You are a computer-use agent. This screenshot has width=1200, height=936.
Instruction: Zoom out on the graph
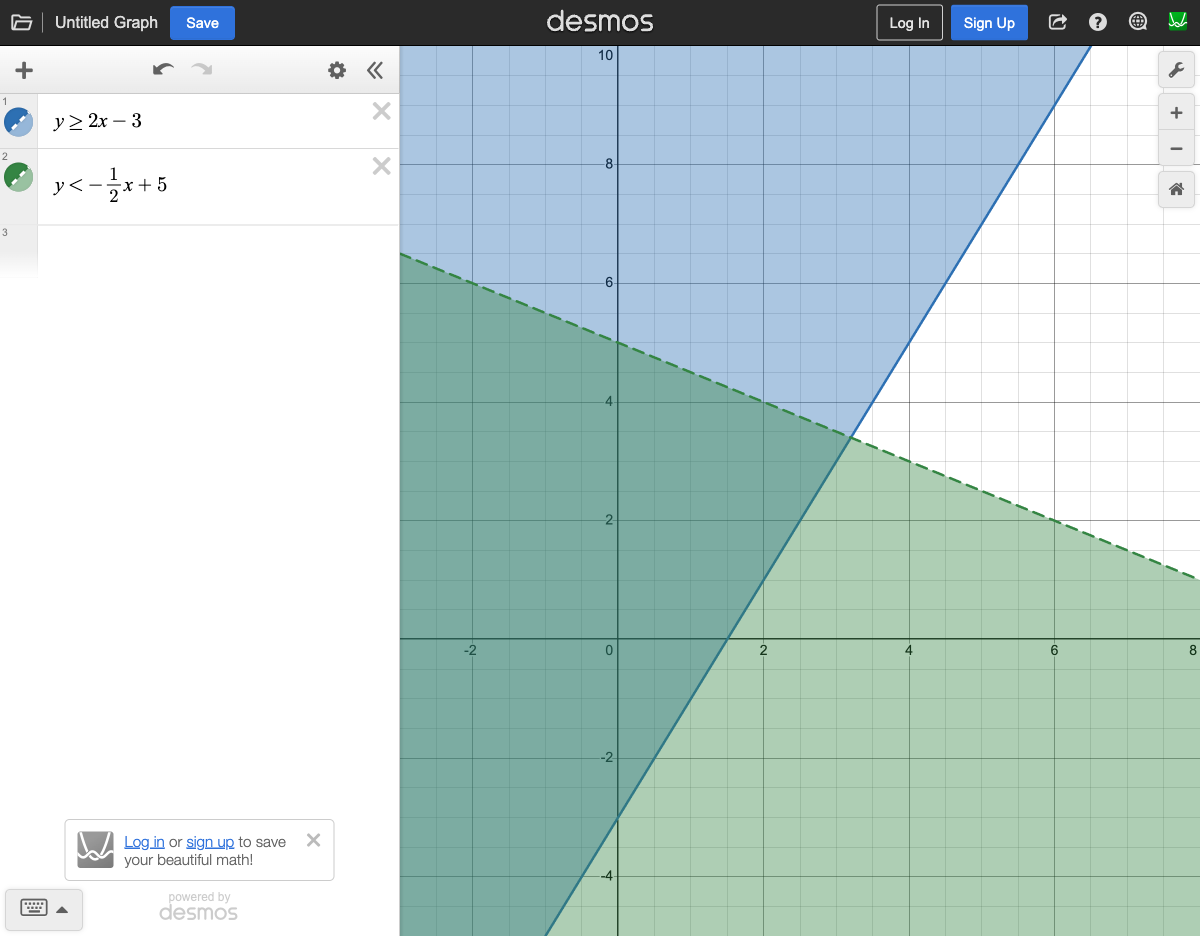1176,149
